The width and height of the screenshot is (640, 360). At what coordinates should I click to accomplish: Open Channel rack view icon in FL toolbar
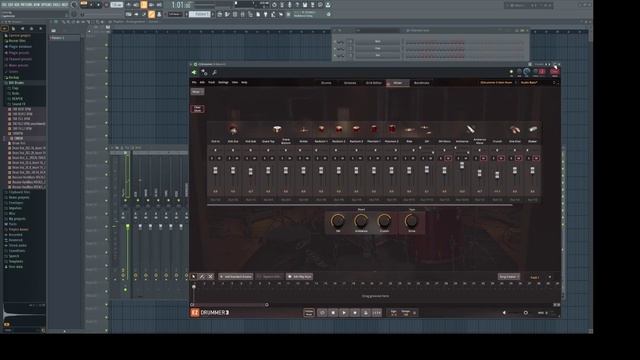[235, 14]
